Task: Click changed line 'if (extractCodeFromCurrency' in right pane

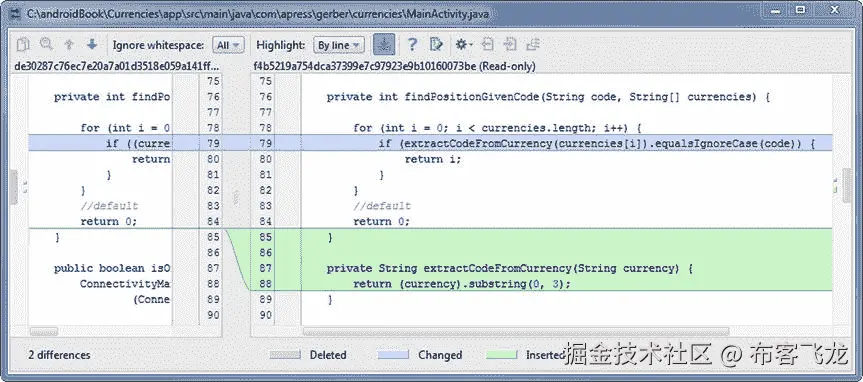Action: [597, 144]
